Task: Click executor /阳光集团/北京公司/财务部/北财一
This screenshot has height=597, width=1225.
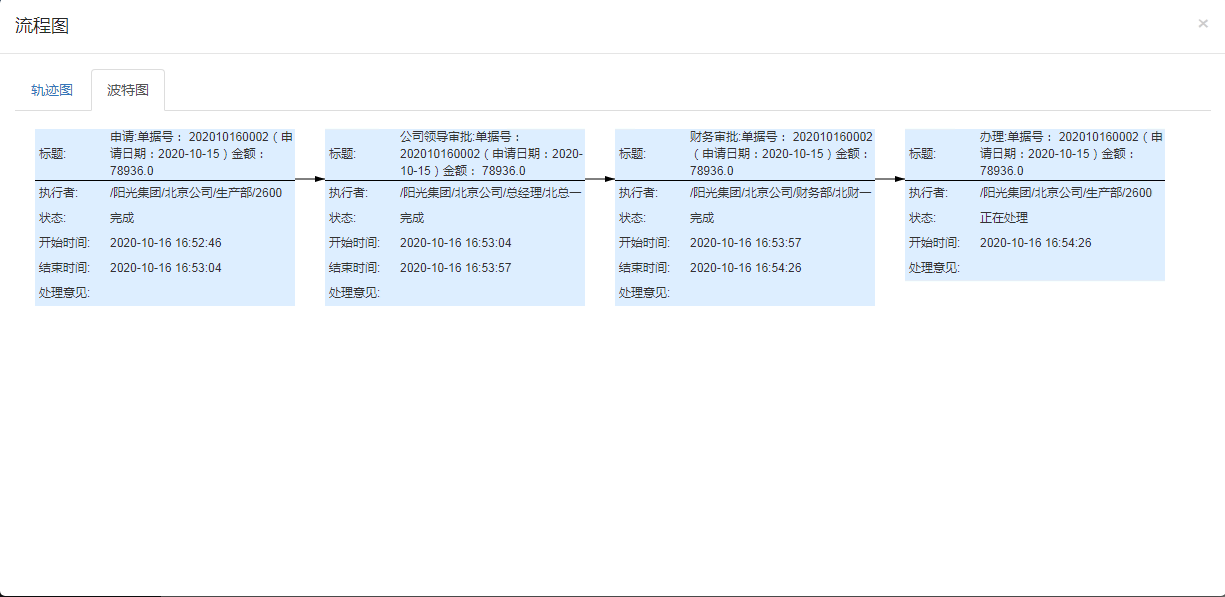Action: click(780, 193)
